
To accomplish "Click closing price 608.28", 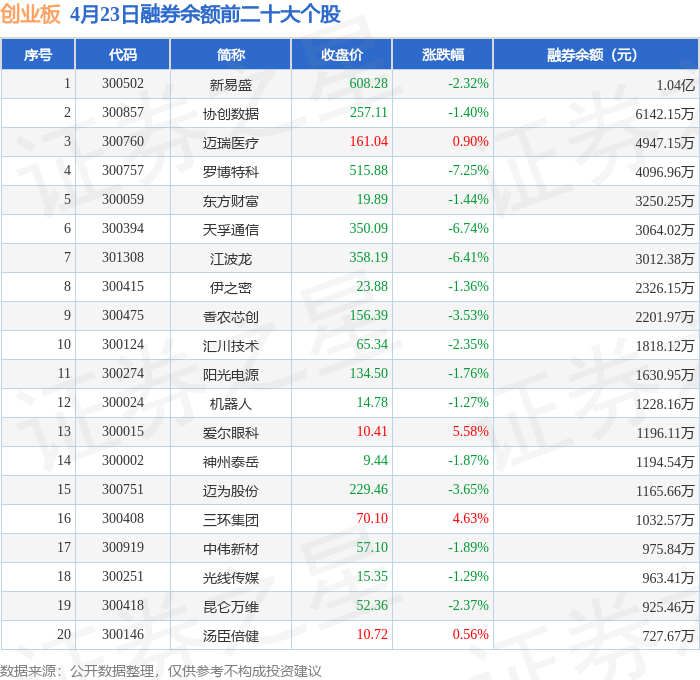I will 368,83.
